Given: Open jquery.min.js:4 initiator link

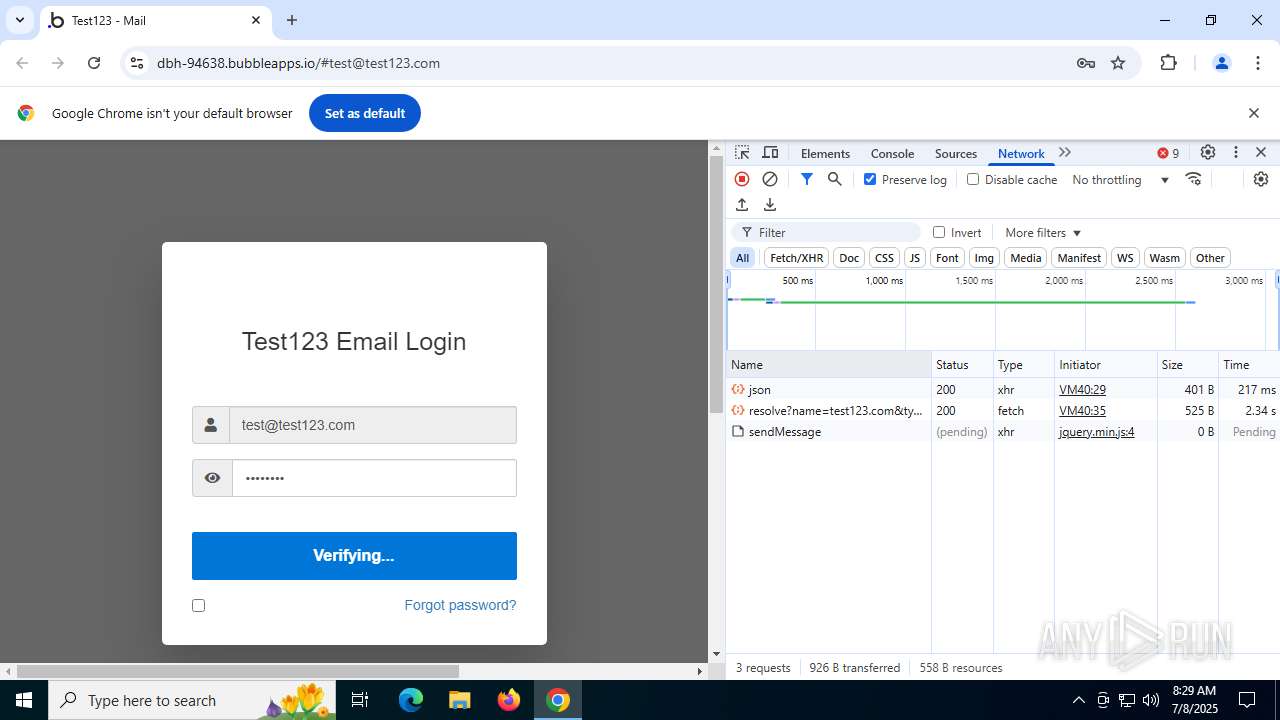Looking at the screenshot, I should tap(1096, 432).
